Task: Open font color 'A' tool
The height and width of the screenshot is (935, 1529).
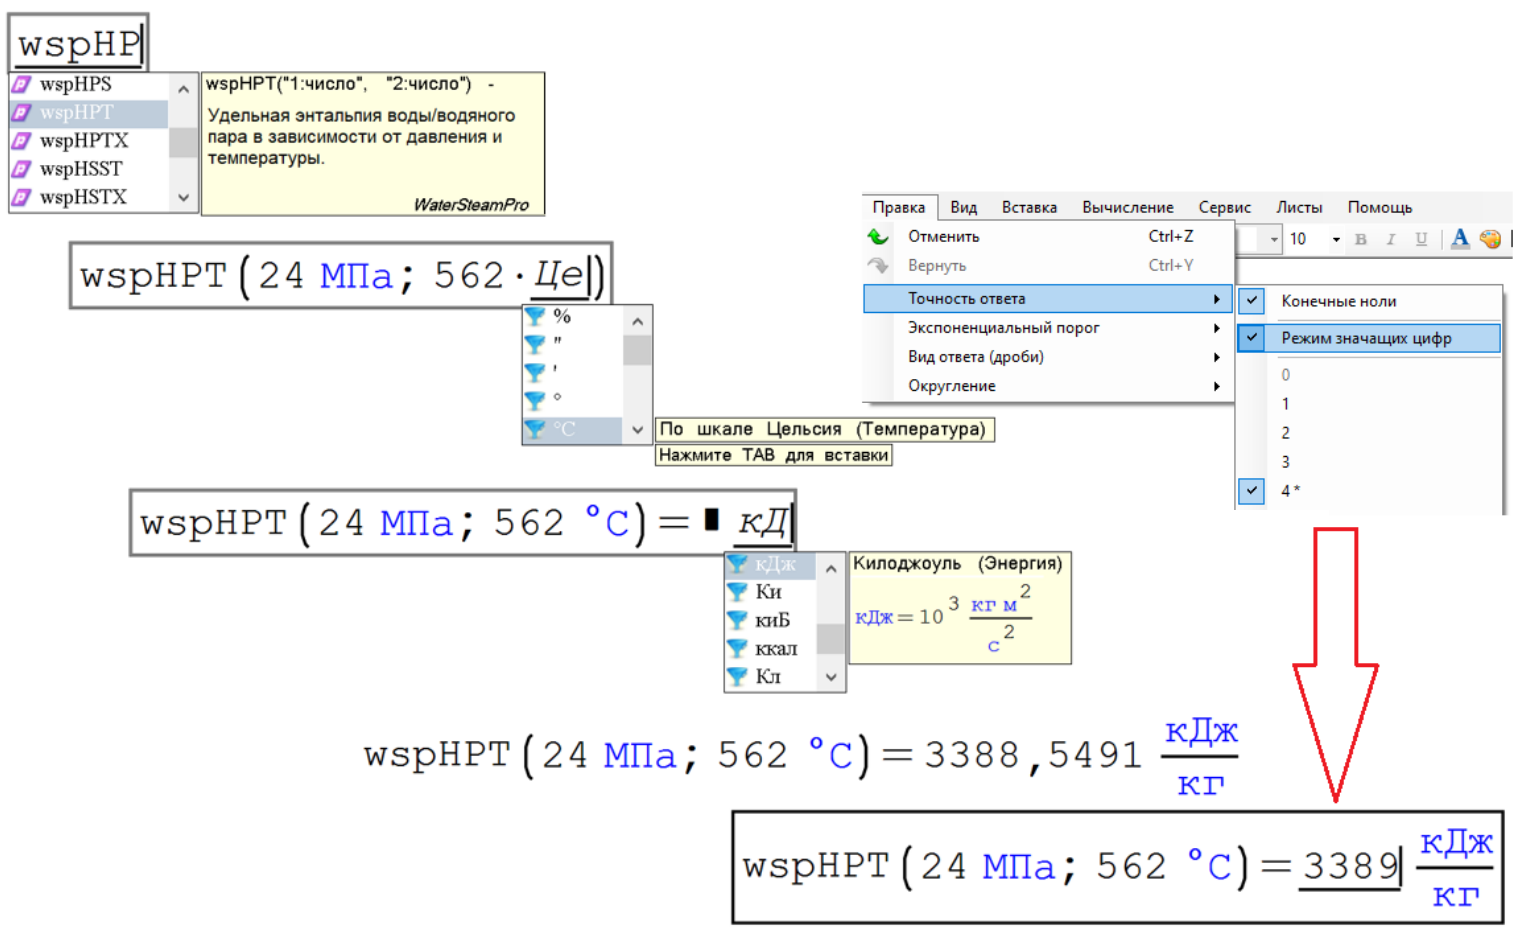Action: 1459,238
